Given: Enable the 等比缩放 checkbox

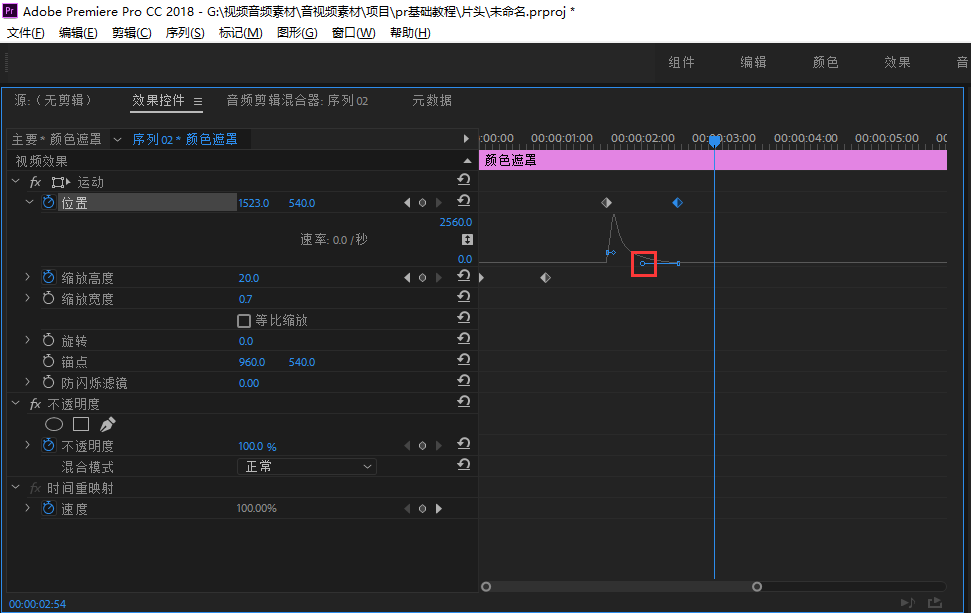Looking at the screenshot, I should 244,321.
